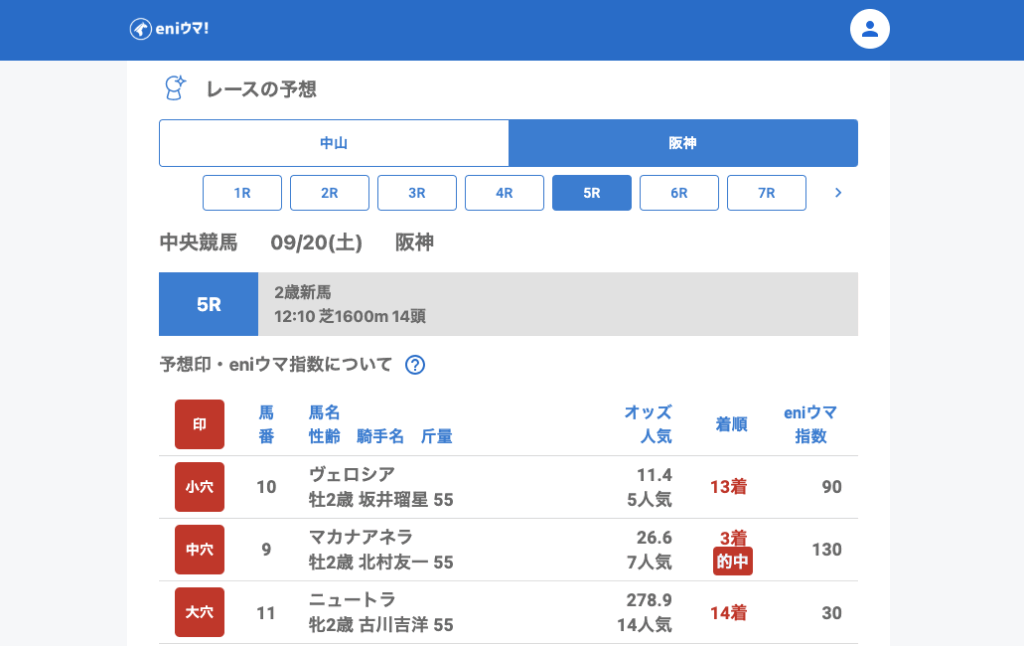Click horse name ヴェロシア row
The height and width of the screenshot is (646, 1024).
(352, 475)
